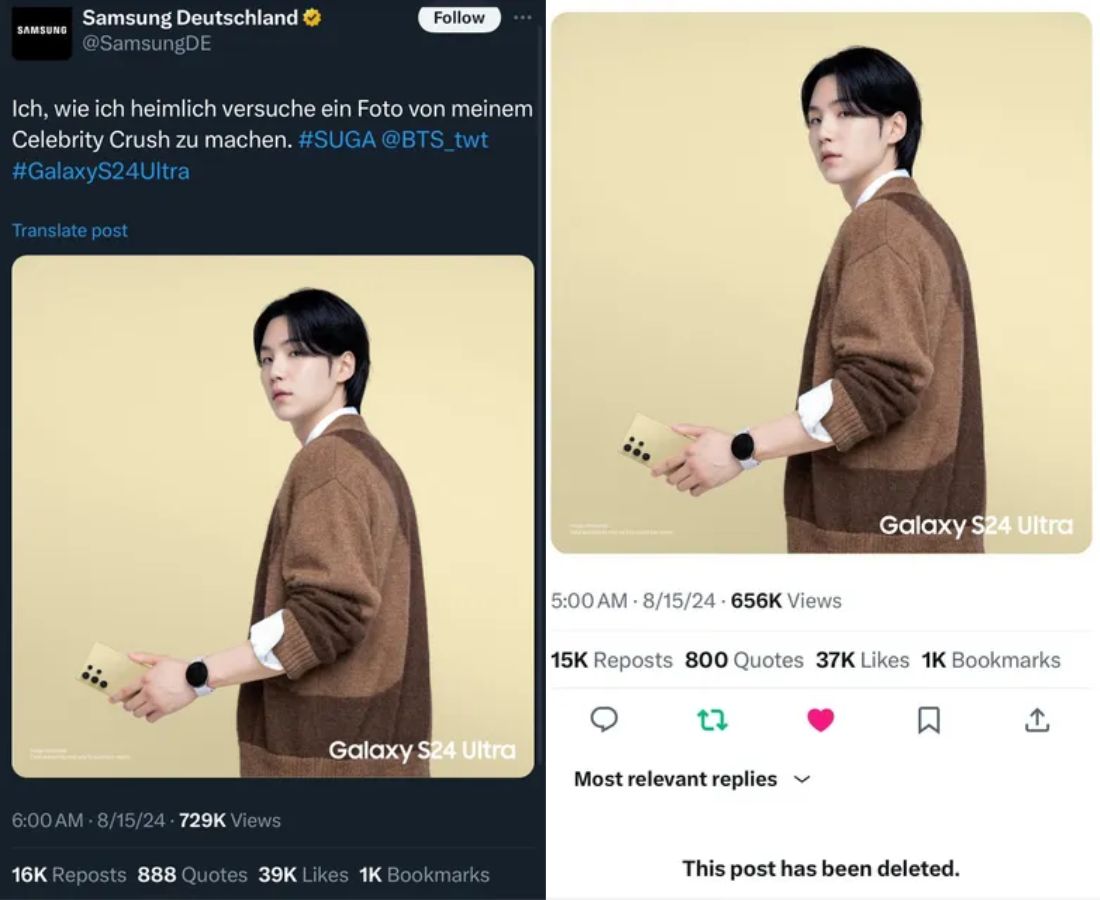Click the Translate post link
This screenshot has width=1100, height=900.
click(70, 230)
